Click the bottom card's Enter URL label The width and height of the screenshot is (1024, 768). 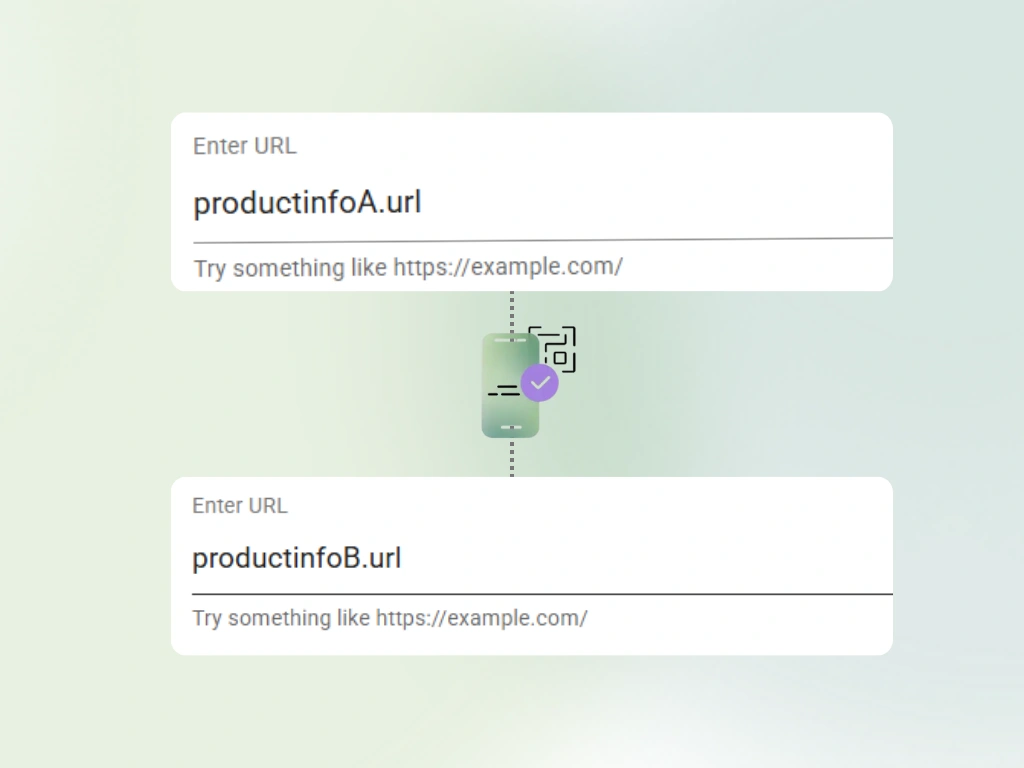point(240,505)
